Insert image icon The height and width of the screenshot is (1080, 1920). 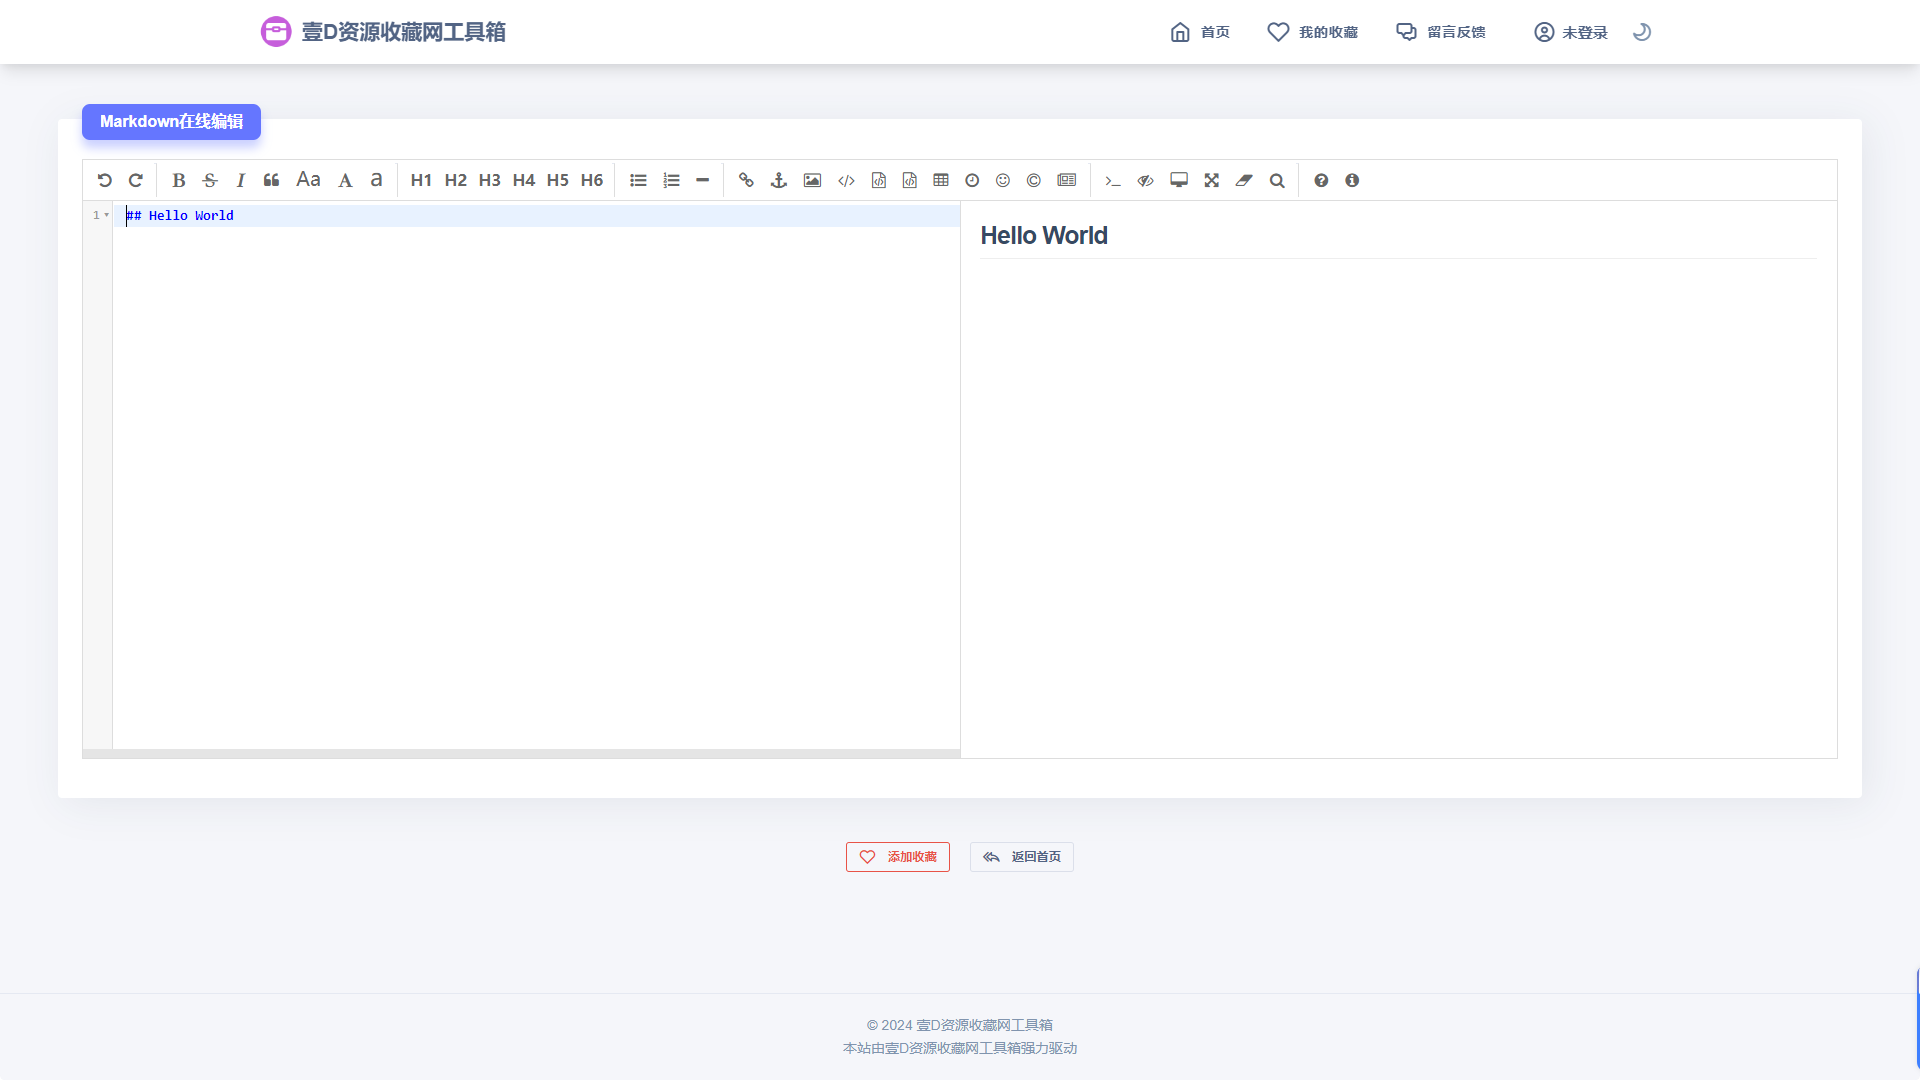[x=812, y=180]
